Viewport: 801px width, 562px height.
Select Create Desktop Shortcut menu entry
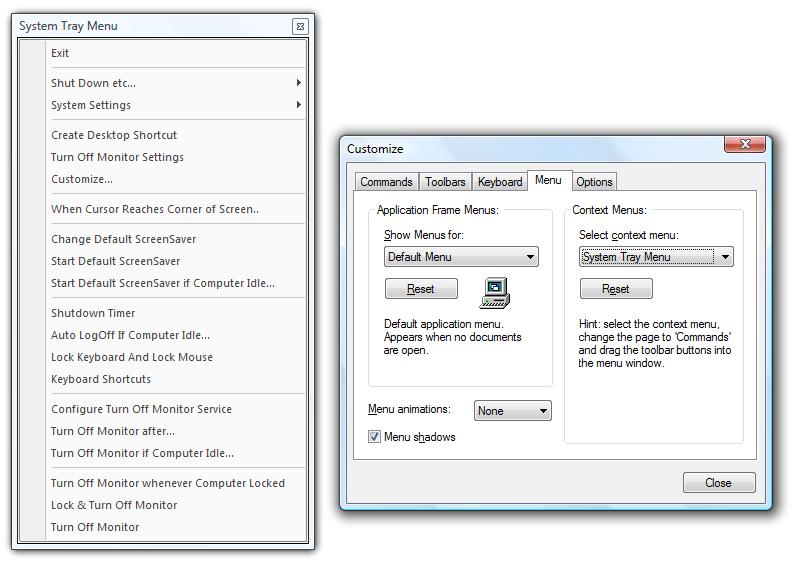tap(114, 135)
